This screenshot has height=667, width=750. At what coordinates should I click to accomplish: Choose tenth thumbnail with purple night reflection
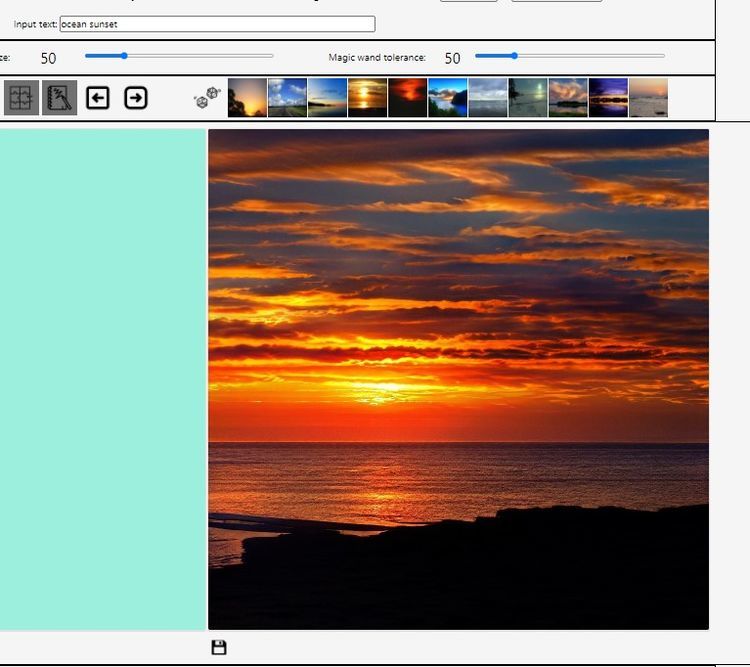click(x=608, y=98)
